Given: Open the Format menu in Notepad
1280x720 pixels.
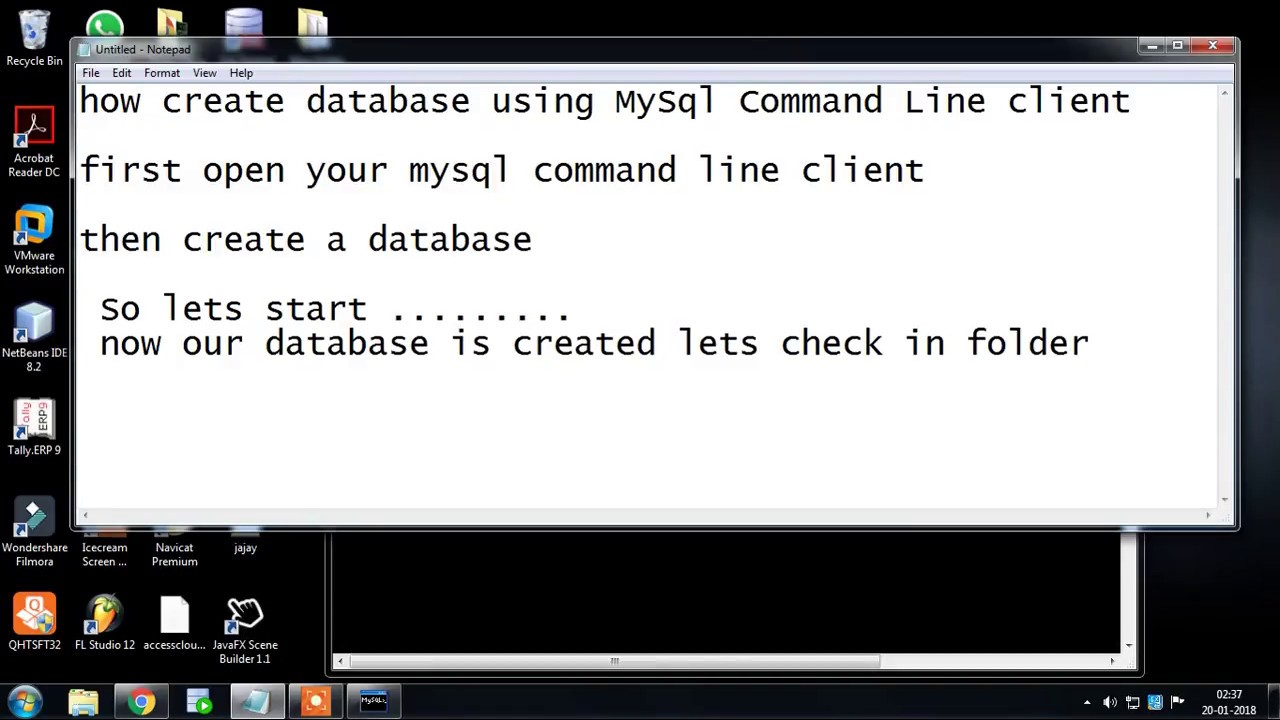Looking at the screenshot, I should (162, 73).
